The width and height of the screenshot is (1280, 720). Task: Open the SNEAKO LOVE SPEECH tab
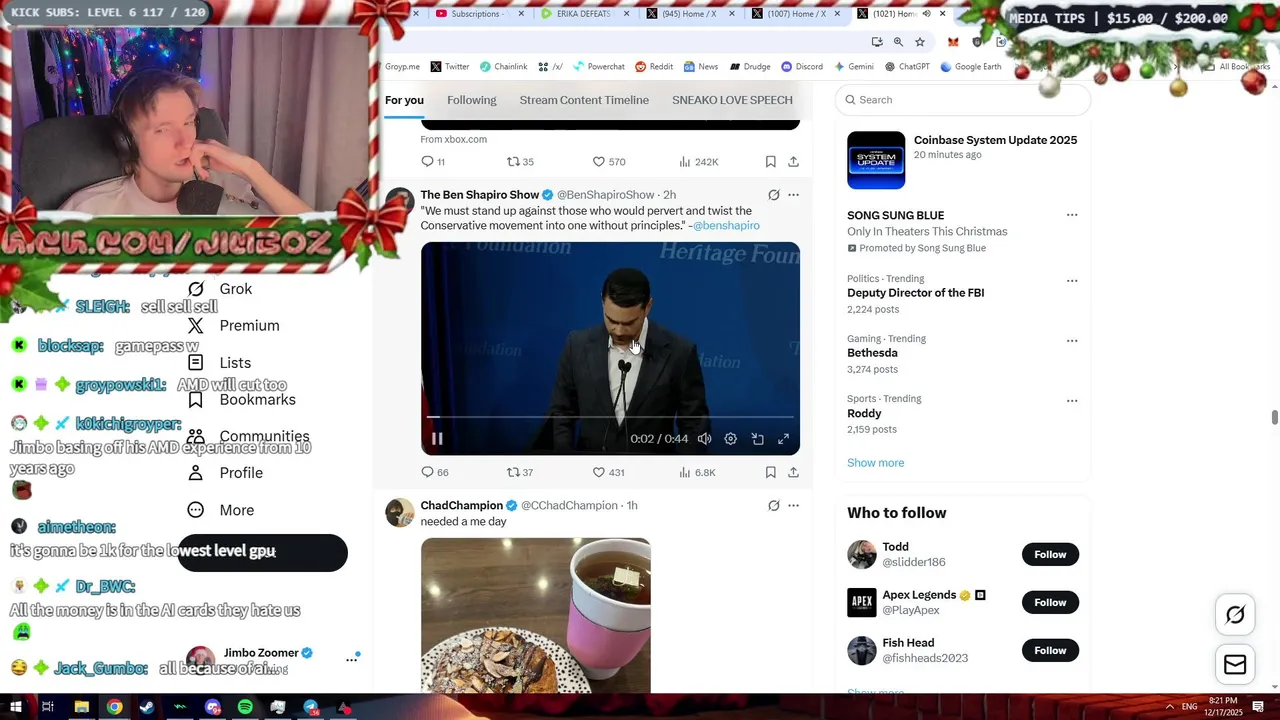click(x=732, y=100)
